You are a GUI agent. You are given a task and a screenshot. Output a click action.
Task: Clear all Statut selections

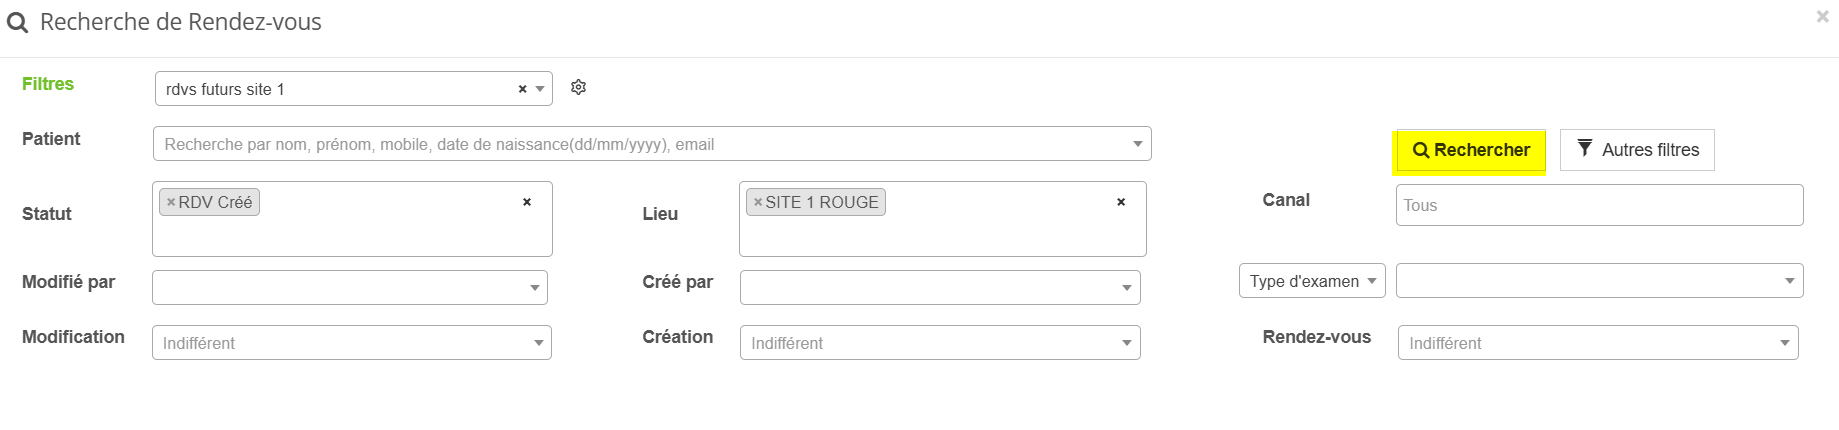527,202
